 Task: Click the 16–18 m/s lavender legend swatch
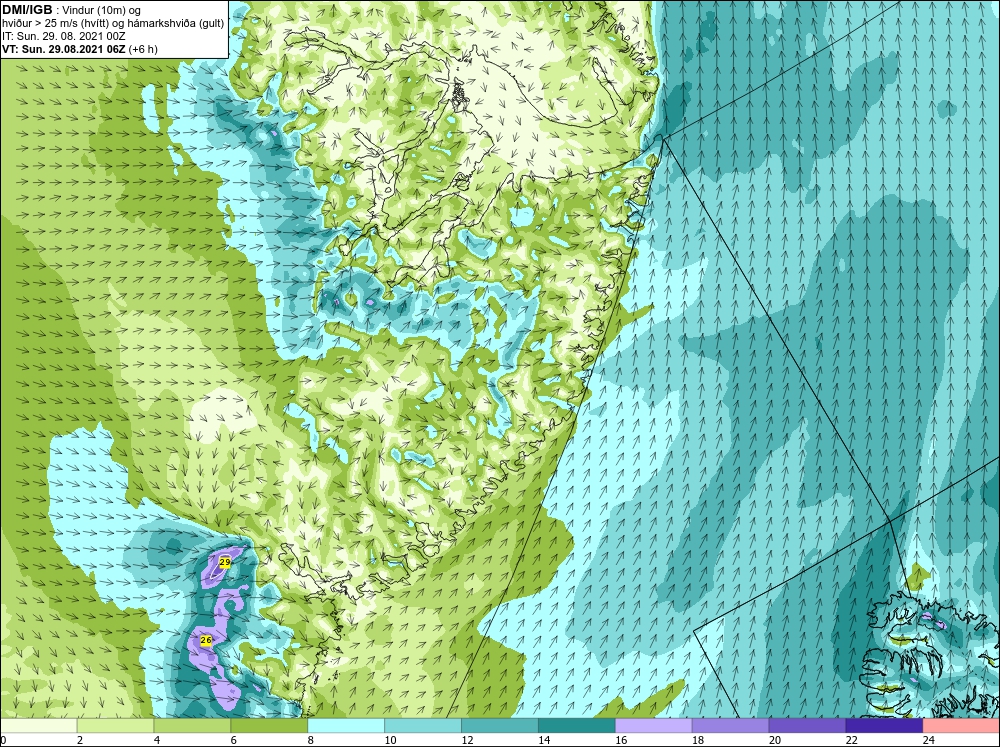[x=654, y=725]
